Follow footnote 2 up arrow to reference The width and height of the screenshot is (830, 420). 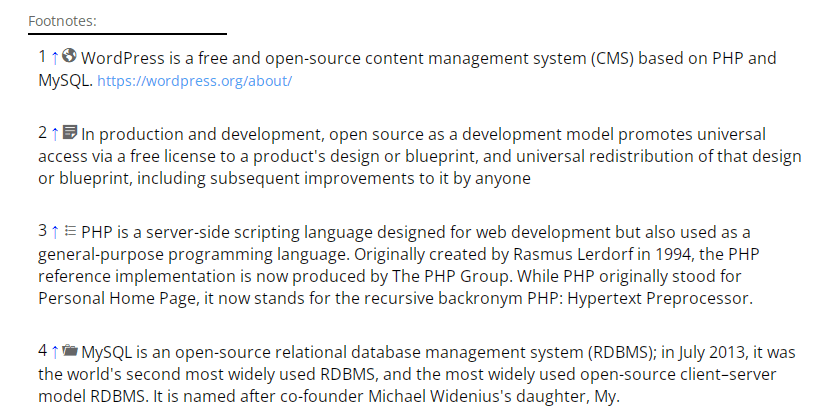click(55, 134)
